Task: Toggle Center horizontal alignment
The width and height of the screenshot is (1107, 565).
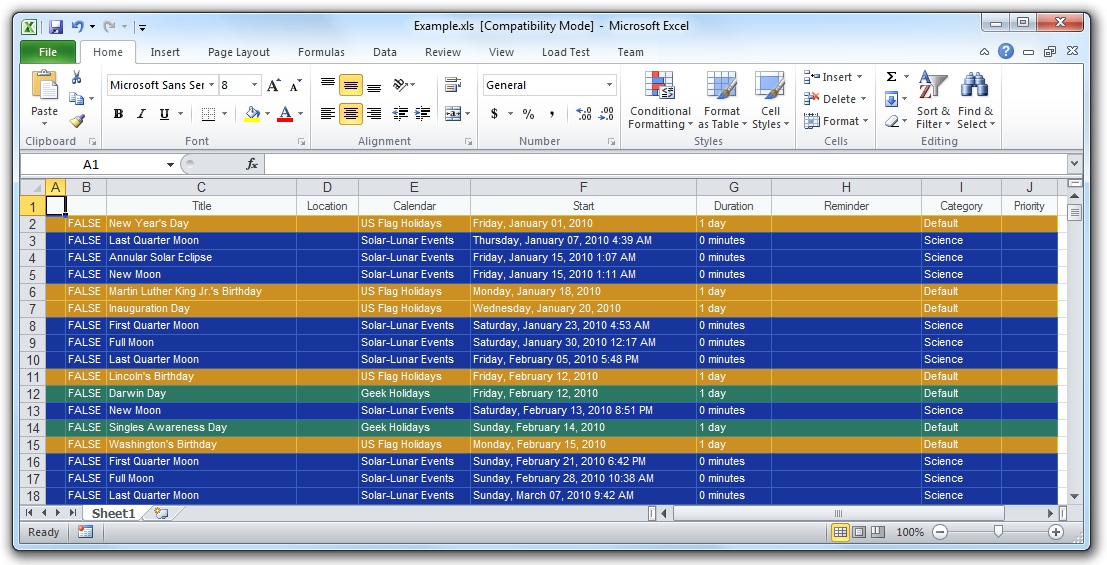Action: [351, 114]
